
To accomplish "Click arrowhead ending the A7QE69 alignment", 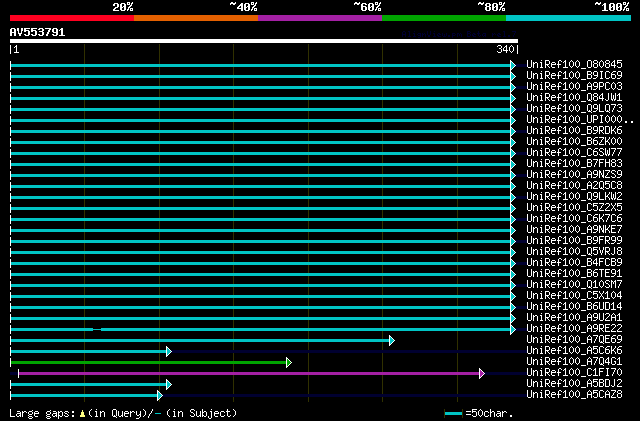I will (391, 340).
